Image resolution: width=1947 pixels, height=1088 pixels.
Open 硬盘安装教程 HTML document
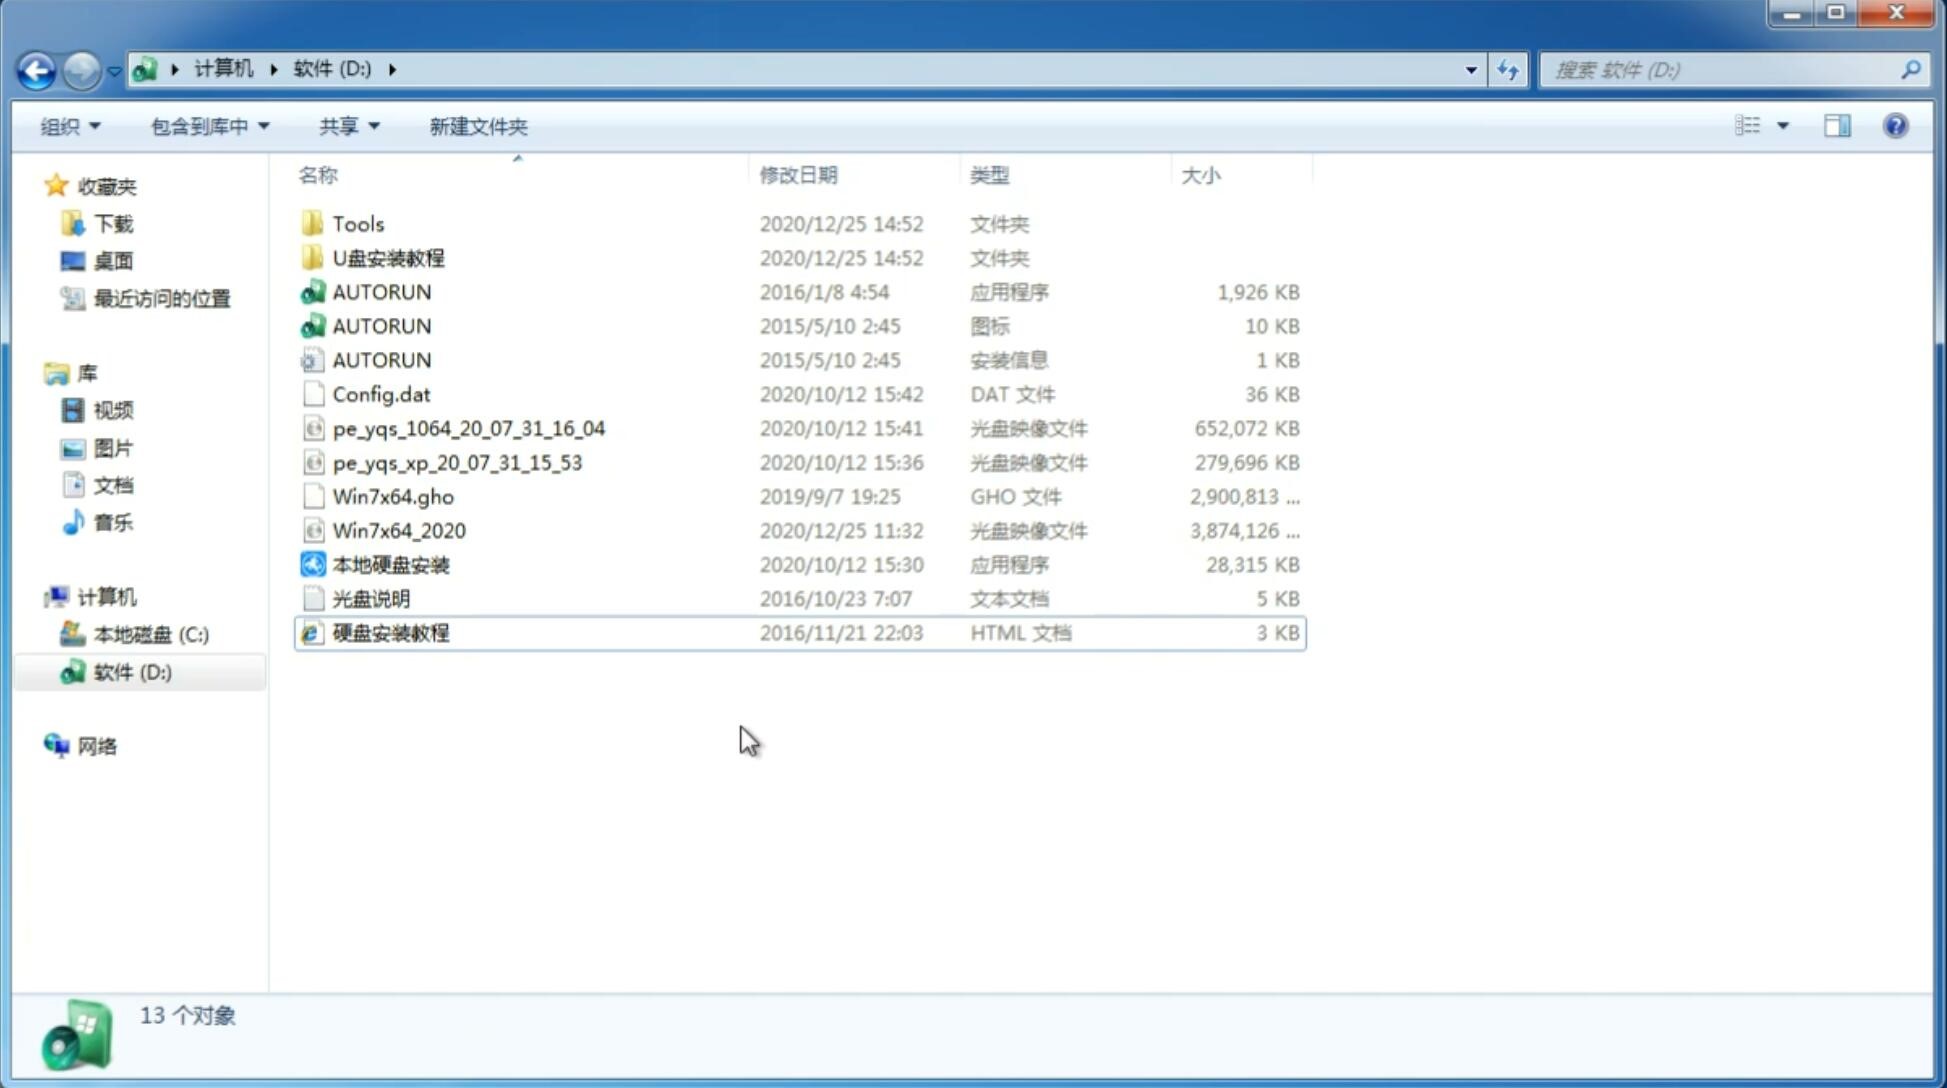390,632
